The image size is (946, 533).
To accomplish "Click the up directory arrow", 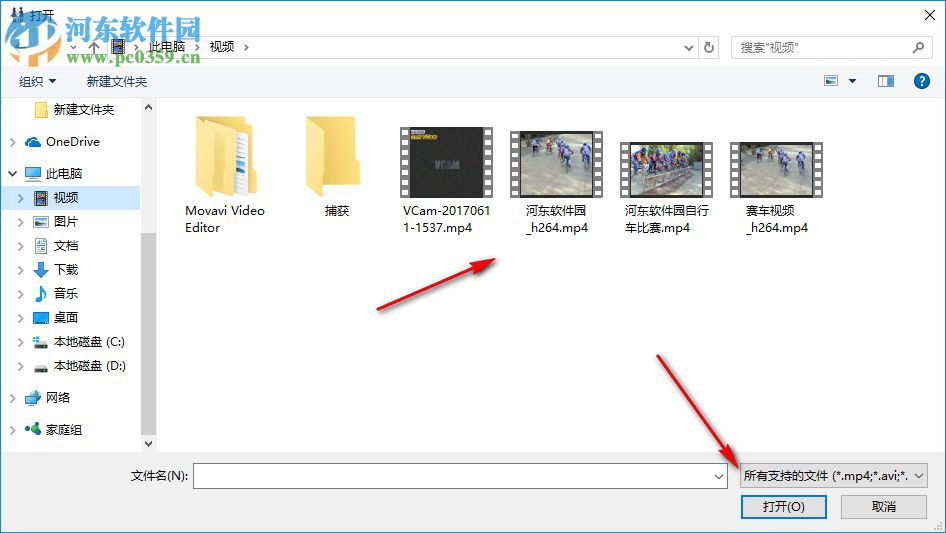I will [x=94, y=47].
